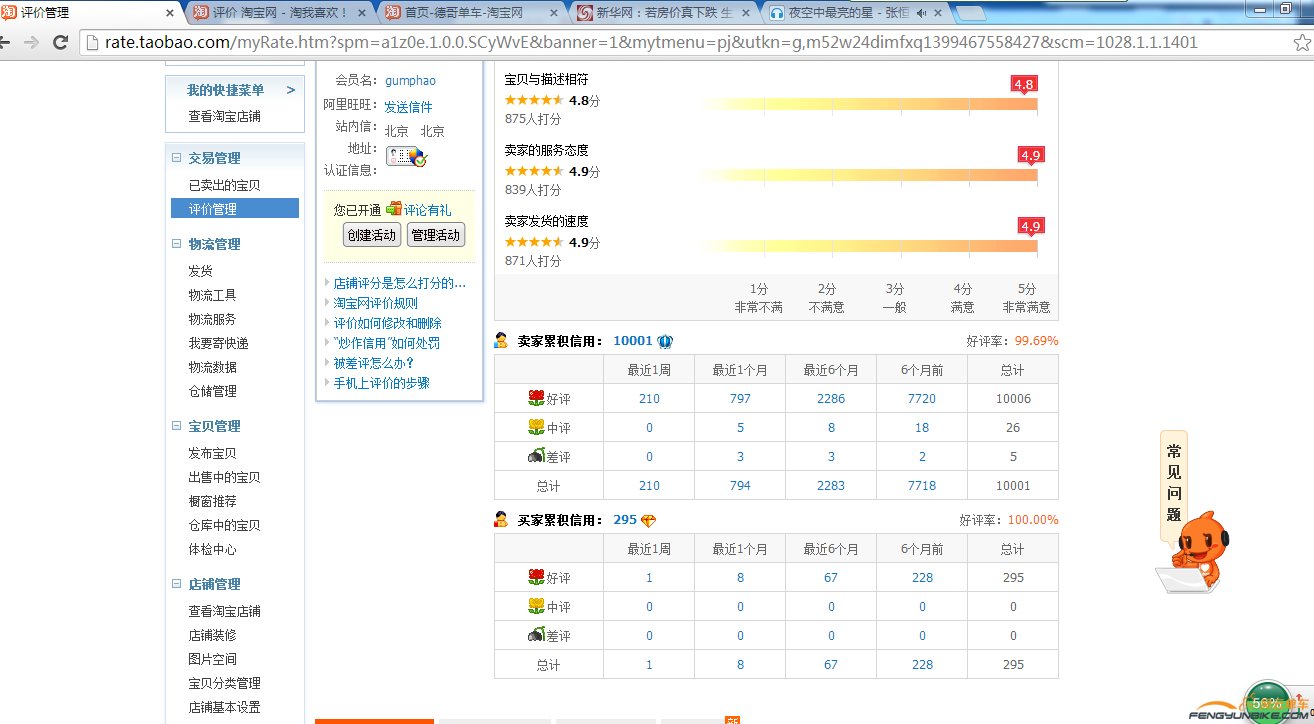Reload the page with the refresh icon
The image size is (1314, 724).
click(60, 43)
